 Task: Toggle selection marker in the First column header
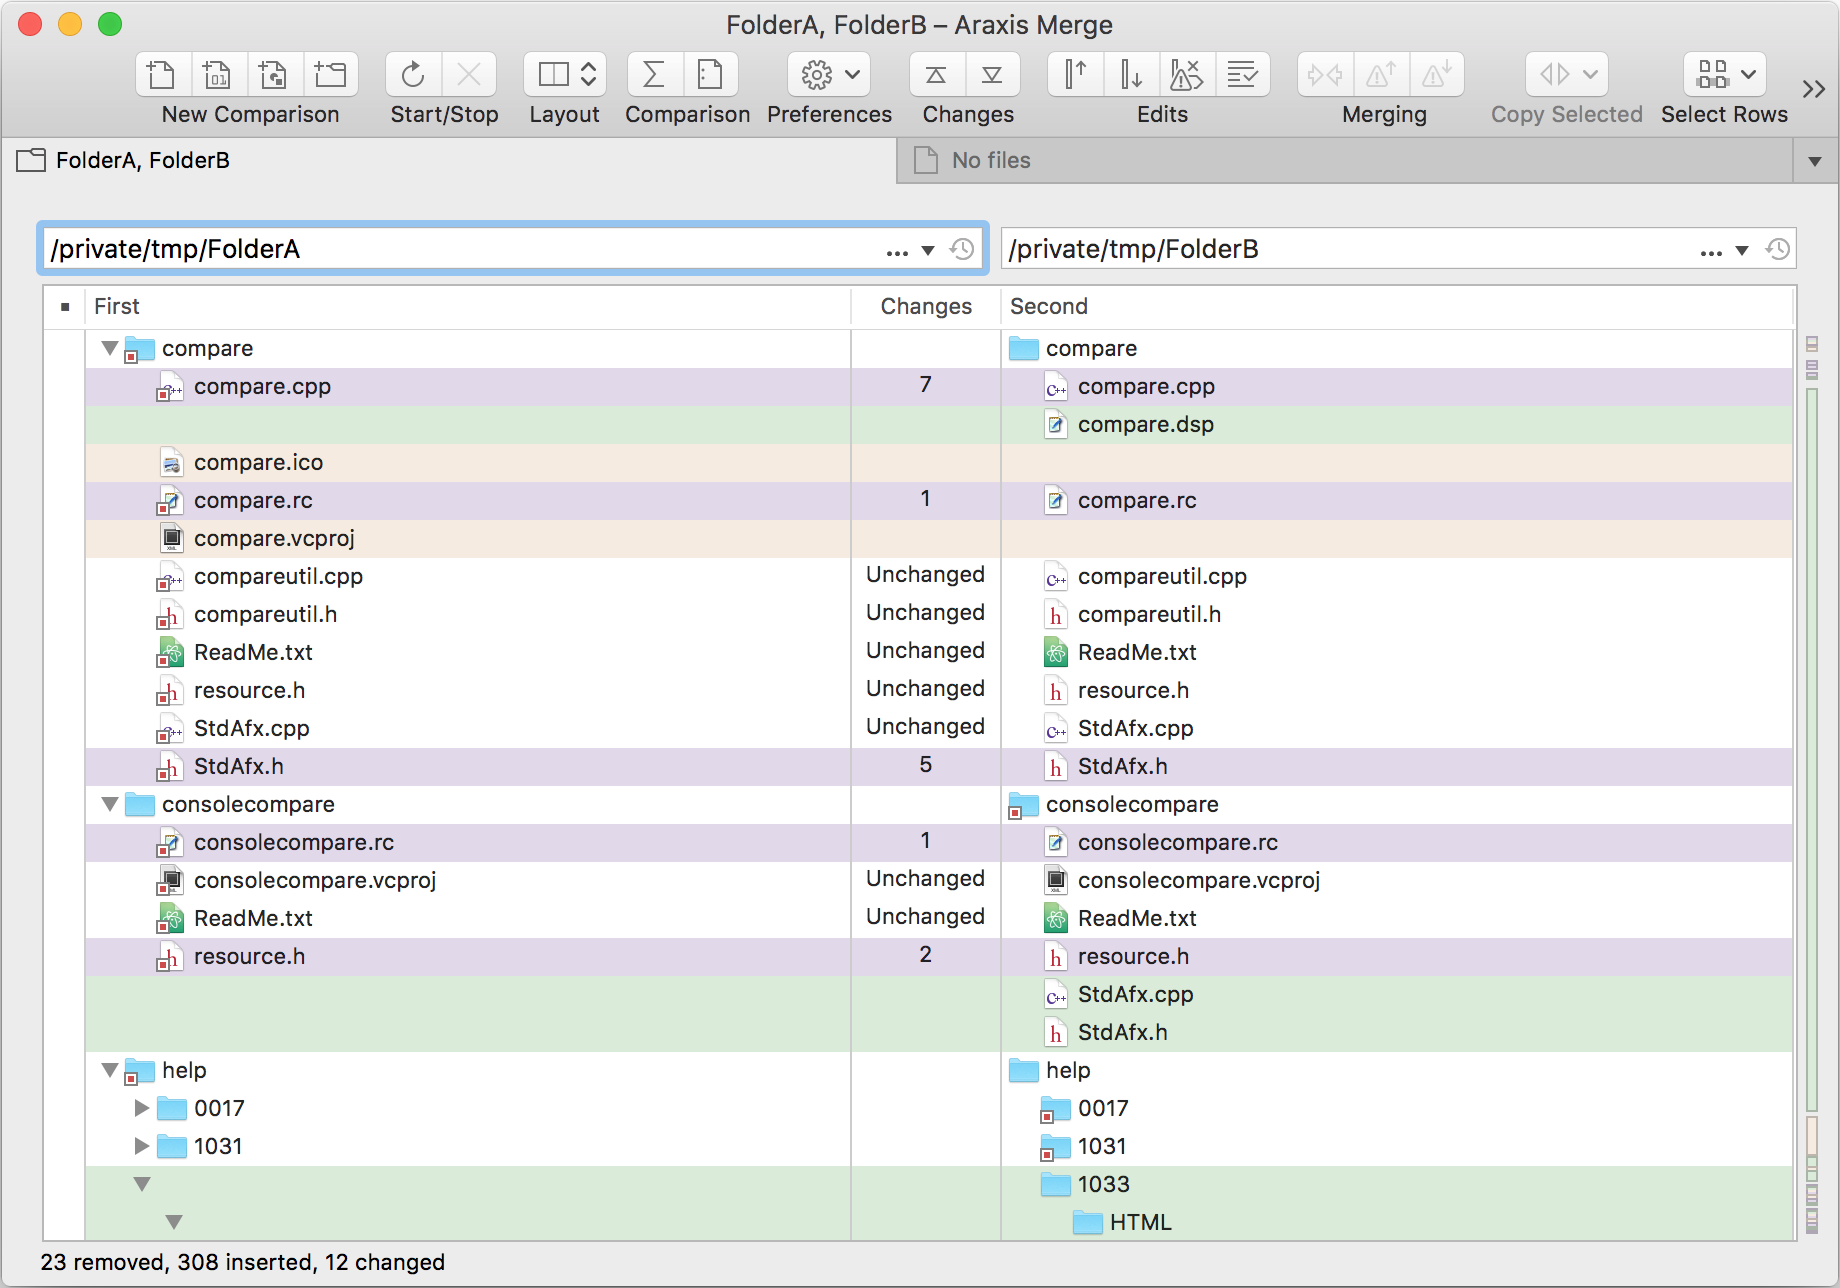pos(64,305)
